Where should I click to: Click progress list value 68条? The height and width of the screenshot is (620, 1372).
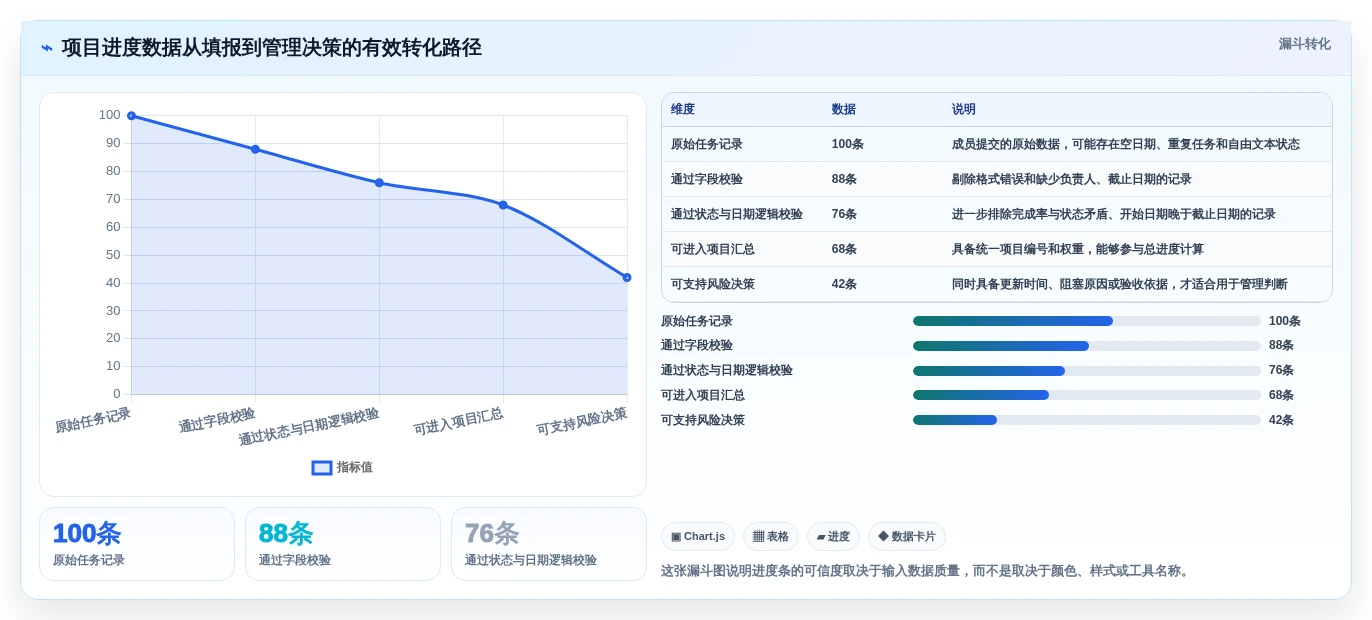(x=1281, y=395)
